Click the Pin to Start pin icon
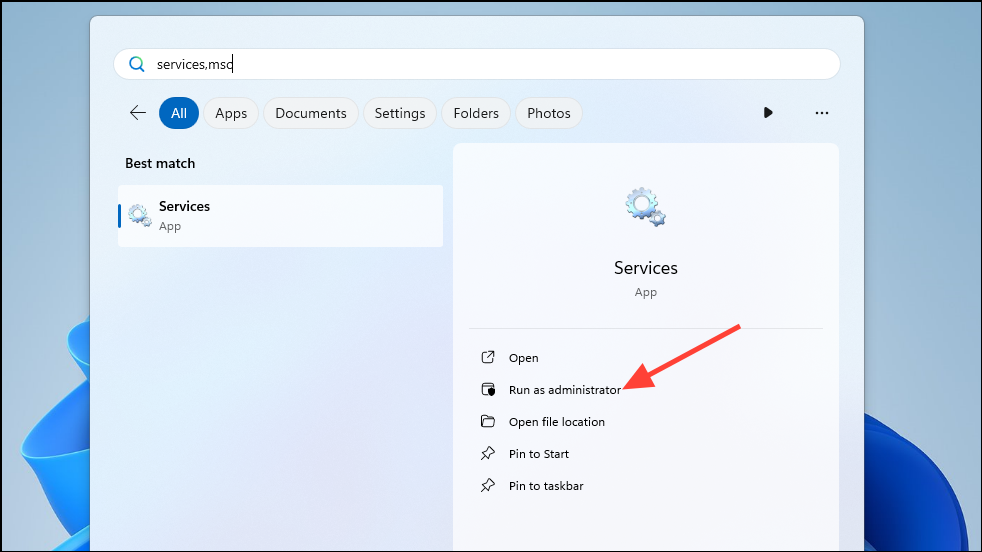Viewport: 982px width, 552px height. pos(488,453)
